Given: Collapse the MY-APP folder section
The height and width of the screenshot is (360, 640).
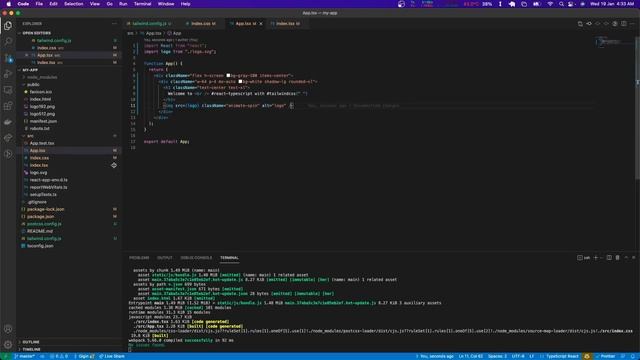Looking at the screenshot, I should pyautogui.click(x=29, y=70).
